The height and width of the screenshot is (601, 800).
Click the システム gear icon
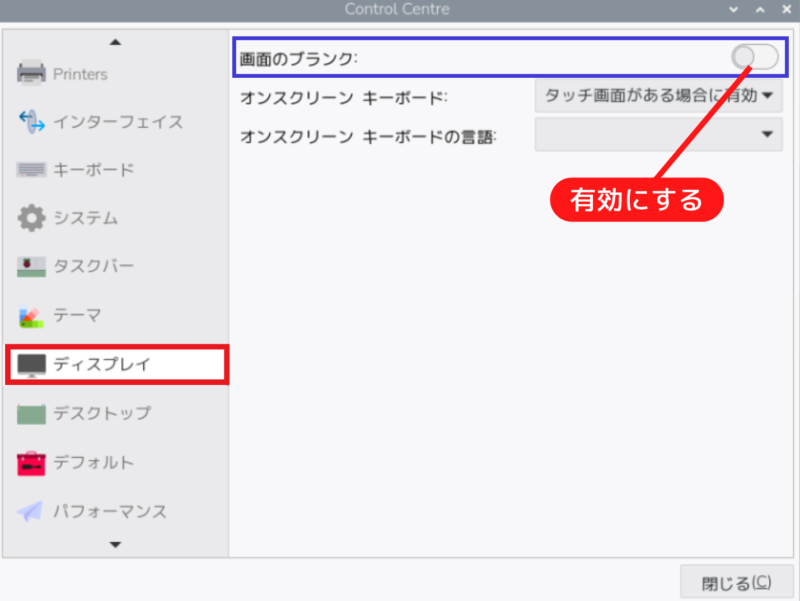pyautogui.click(x=32, y=218)
